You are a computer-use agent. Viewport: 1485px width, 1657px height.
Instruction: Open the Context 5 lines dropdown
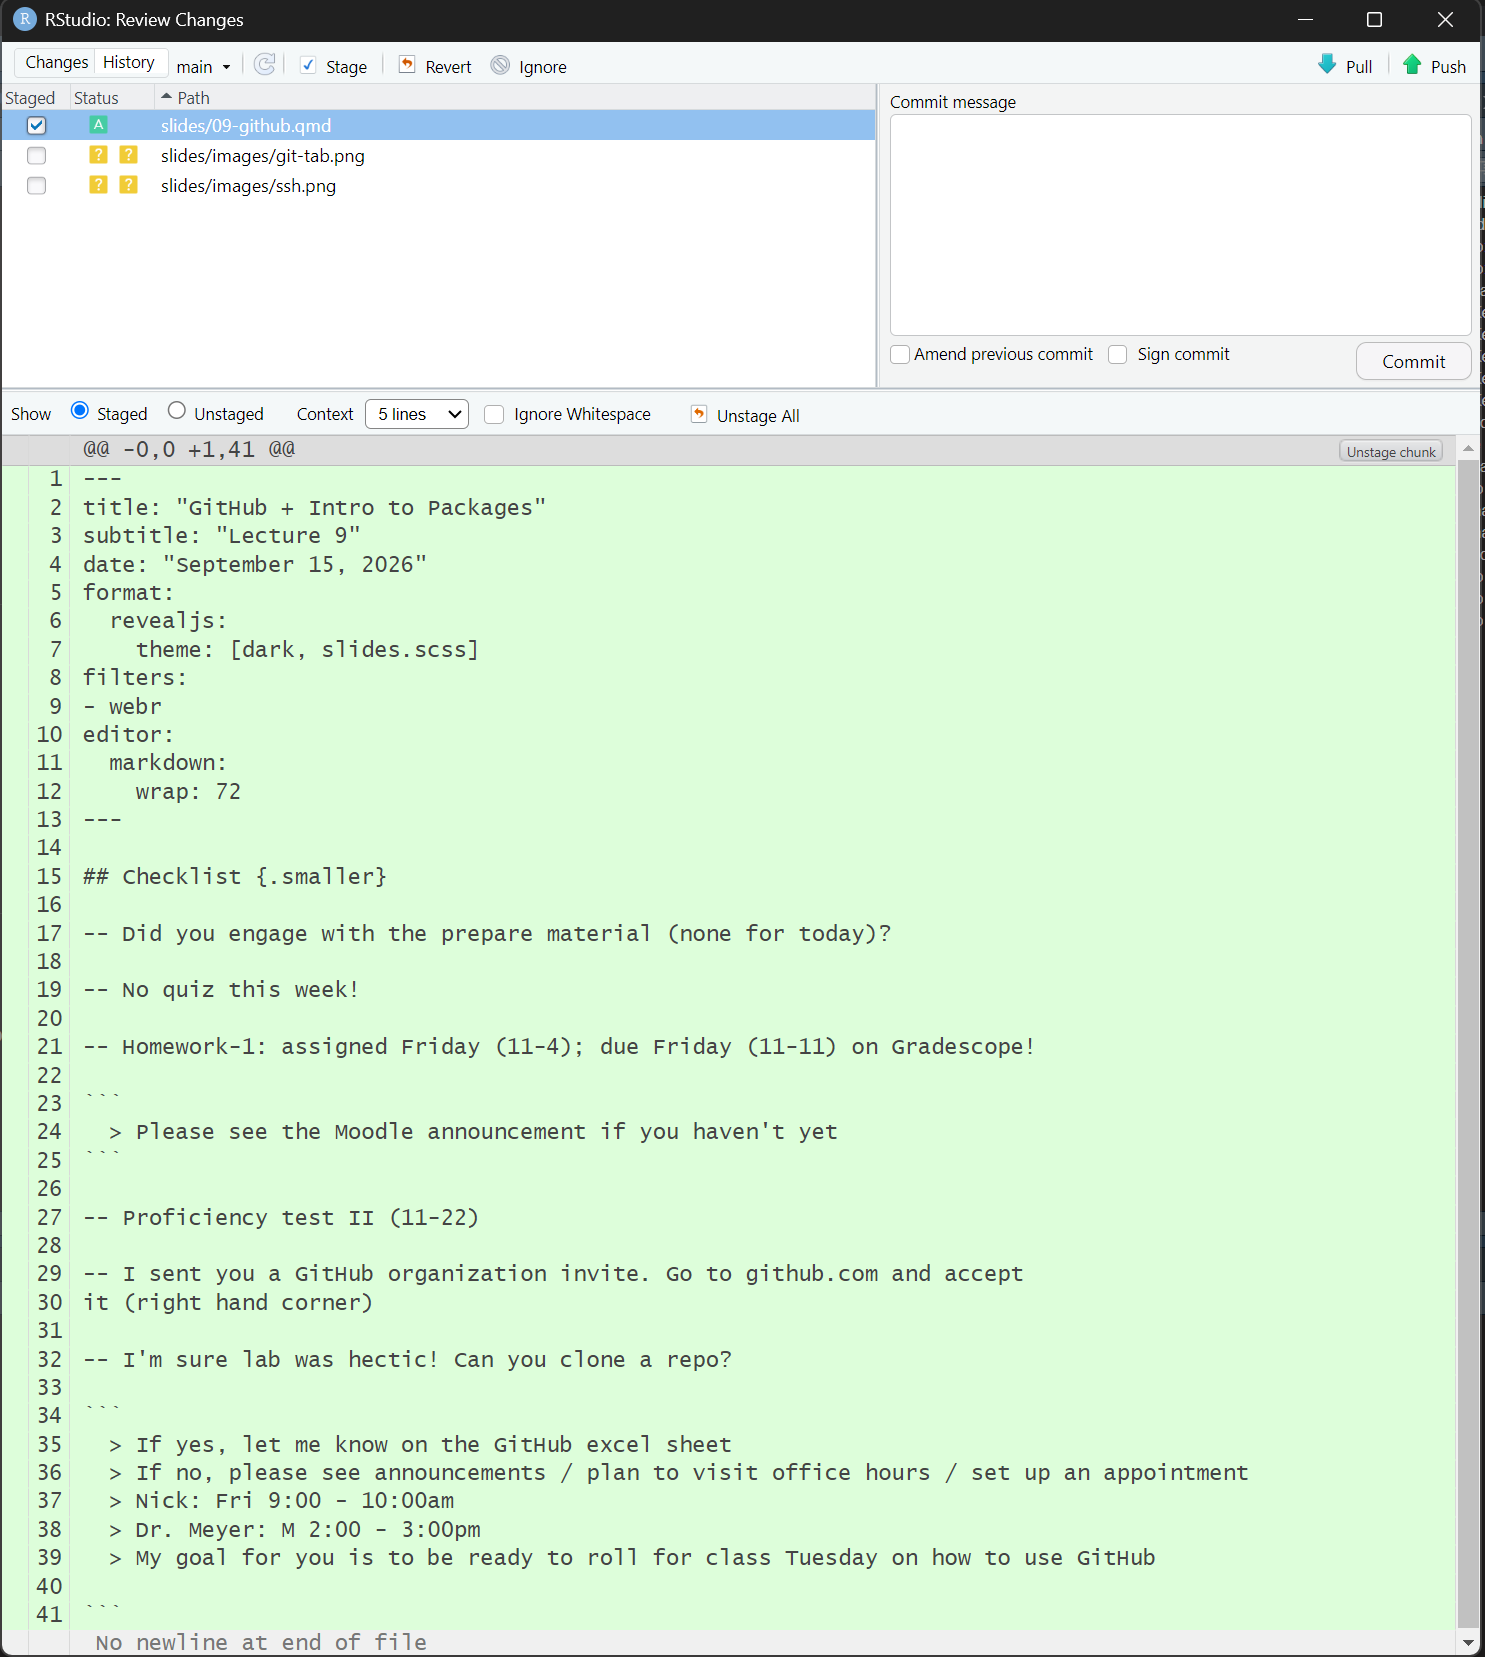[x=417, y=414]
